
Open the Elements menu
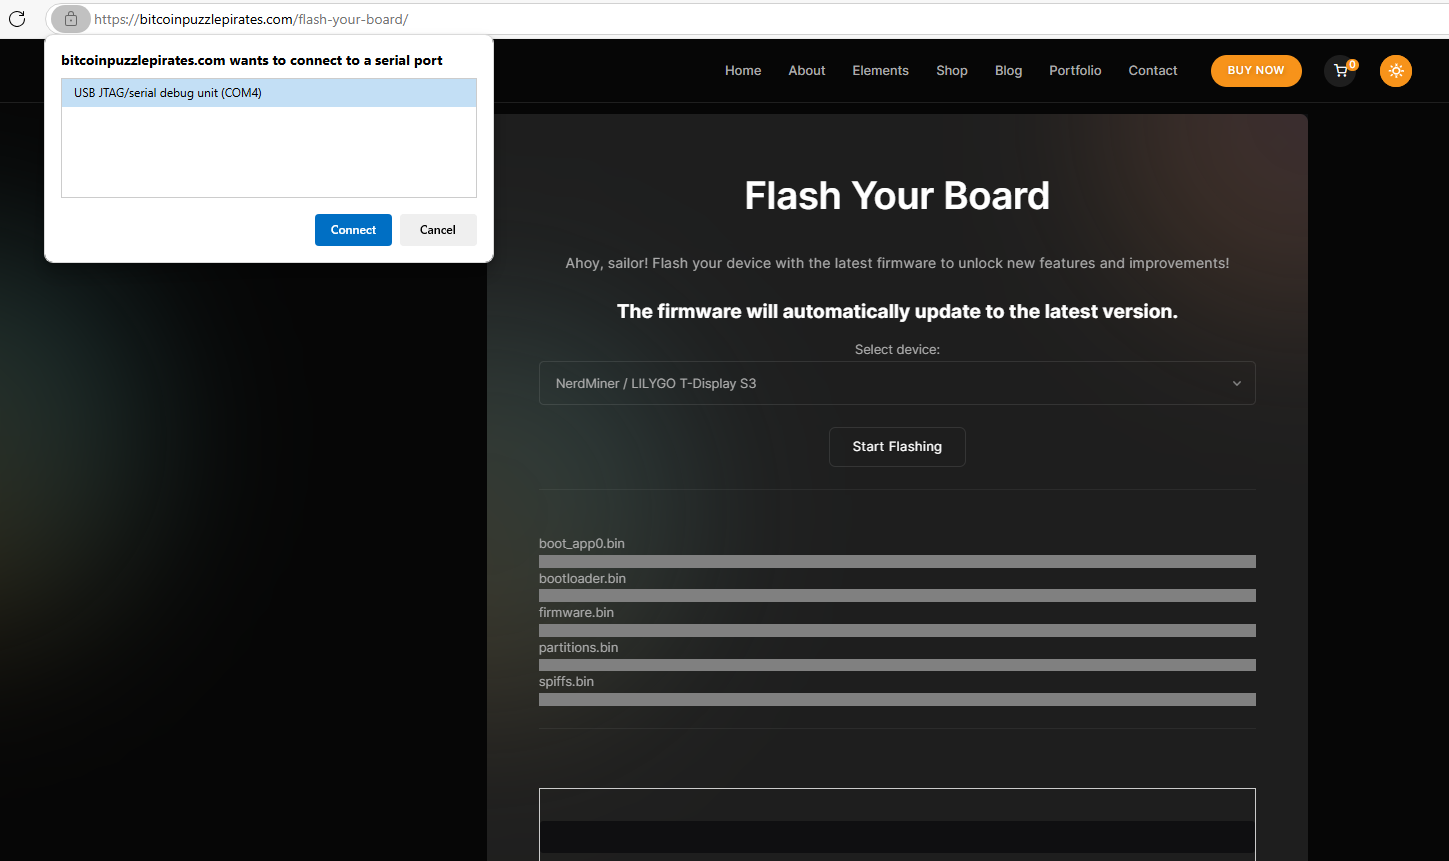coord(880,71)
